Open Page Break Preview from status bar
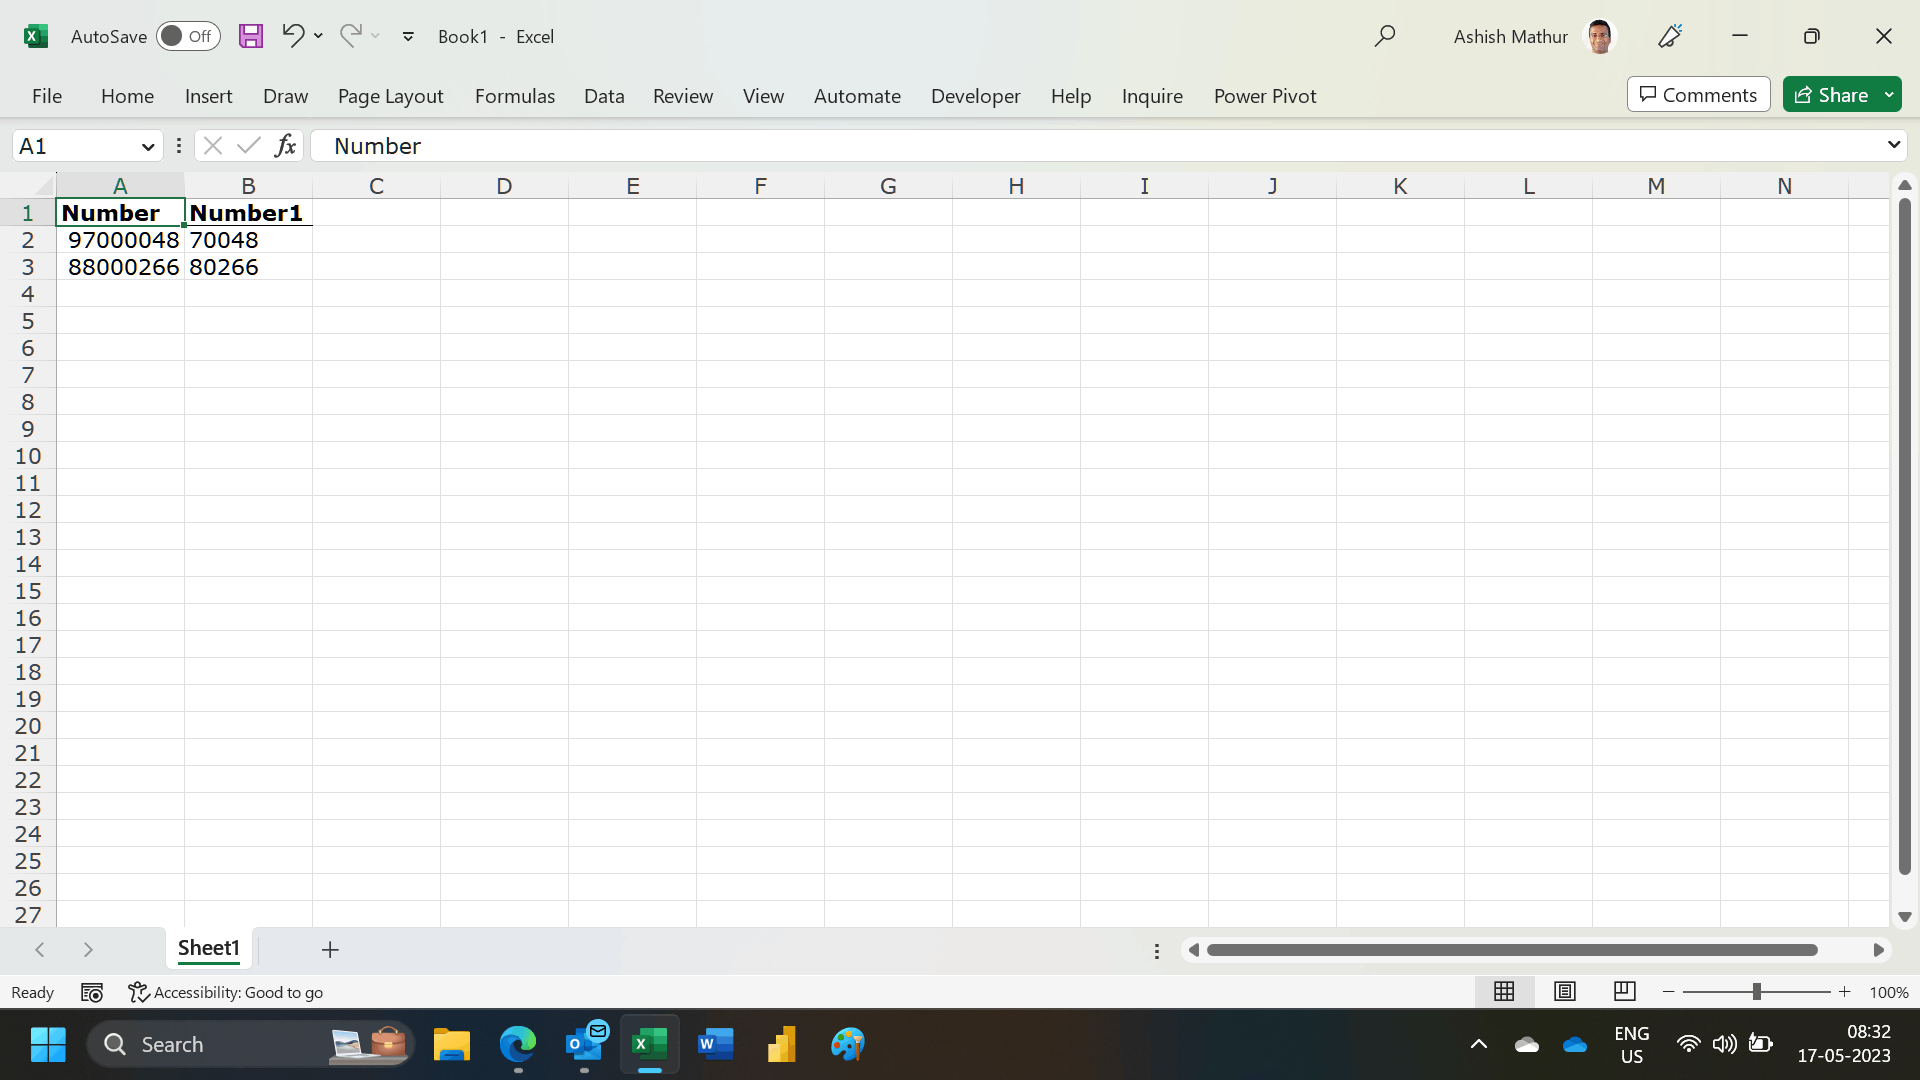Viewport: 1920px width, 1080px height. pos(1623,991)
